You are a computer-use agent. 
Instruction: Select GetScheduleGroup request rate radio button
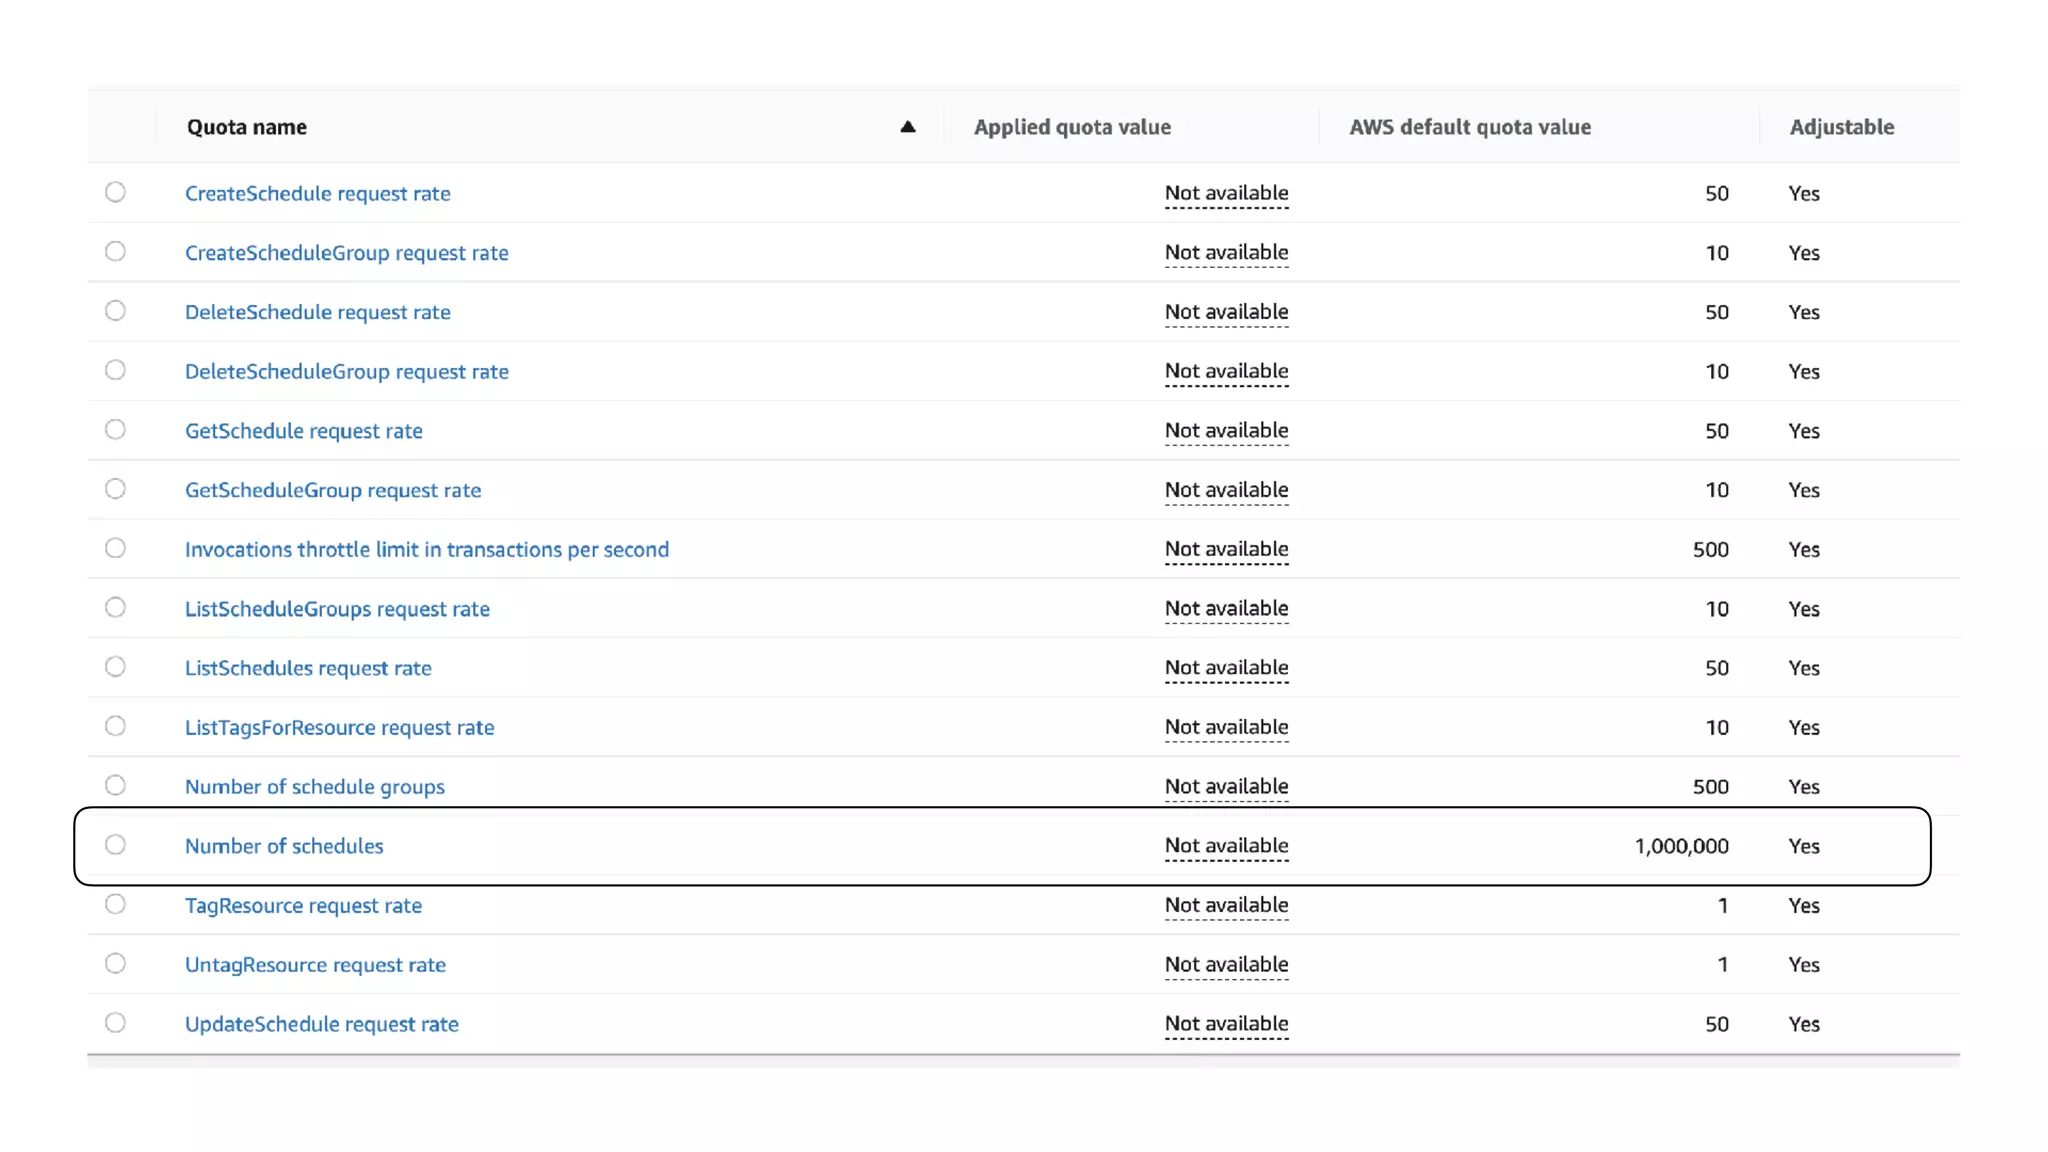pyautogui.click(x=115, y=489)
